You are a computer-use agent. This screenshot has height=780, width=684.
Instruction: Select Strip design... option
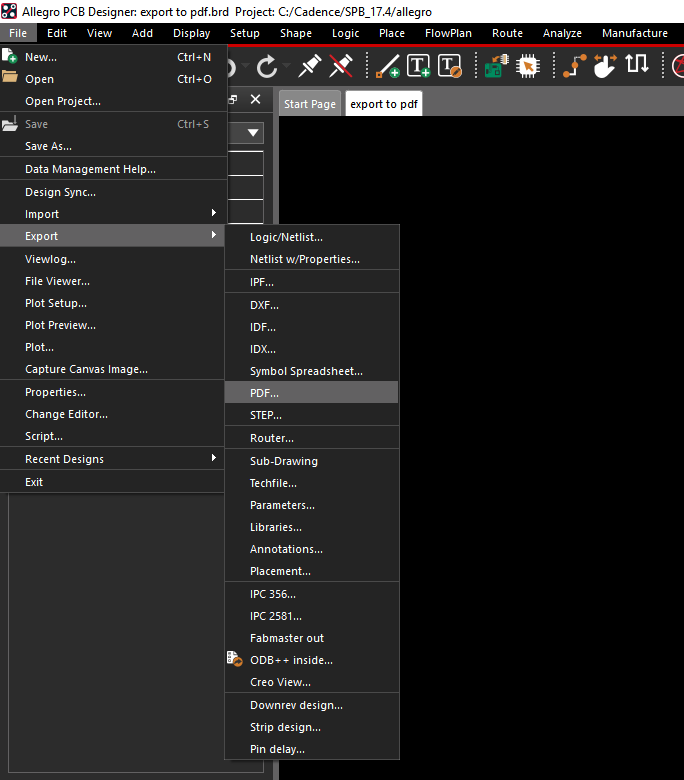tap(311, 726)
